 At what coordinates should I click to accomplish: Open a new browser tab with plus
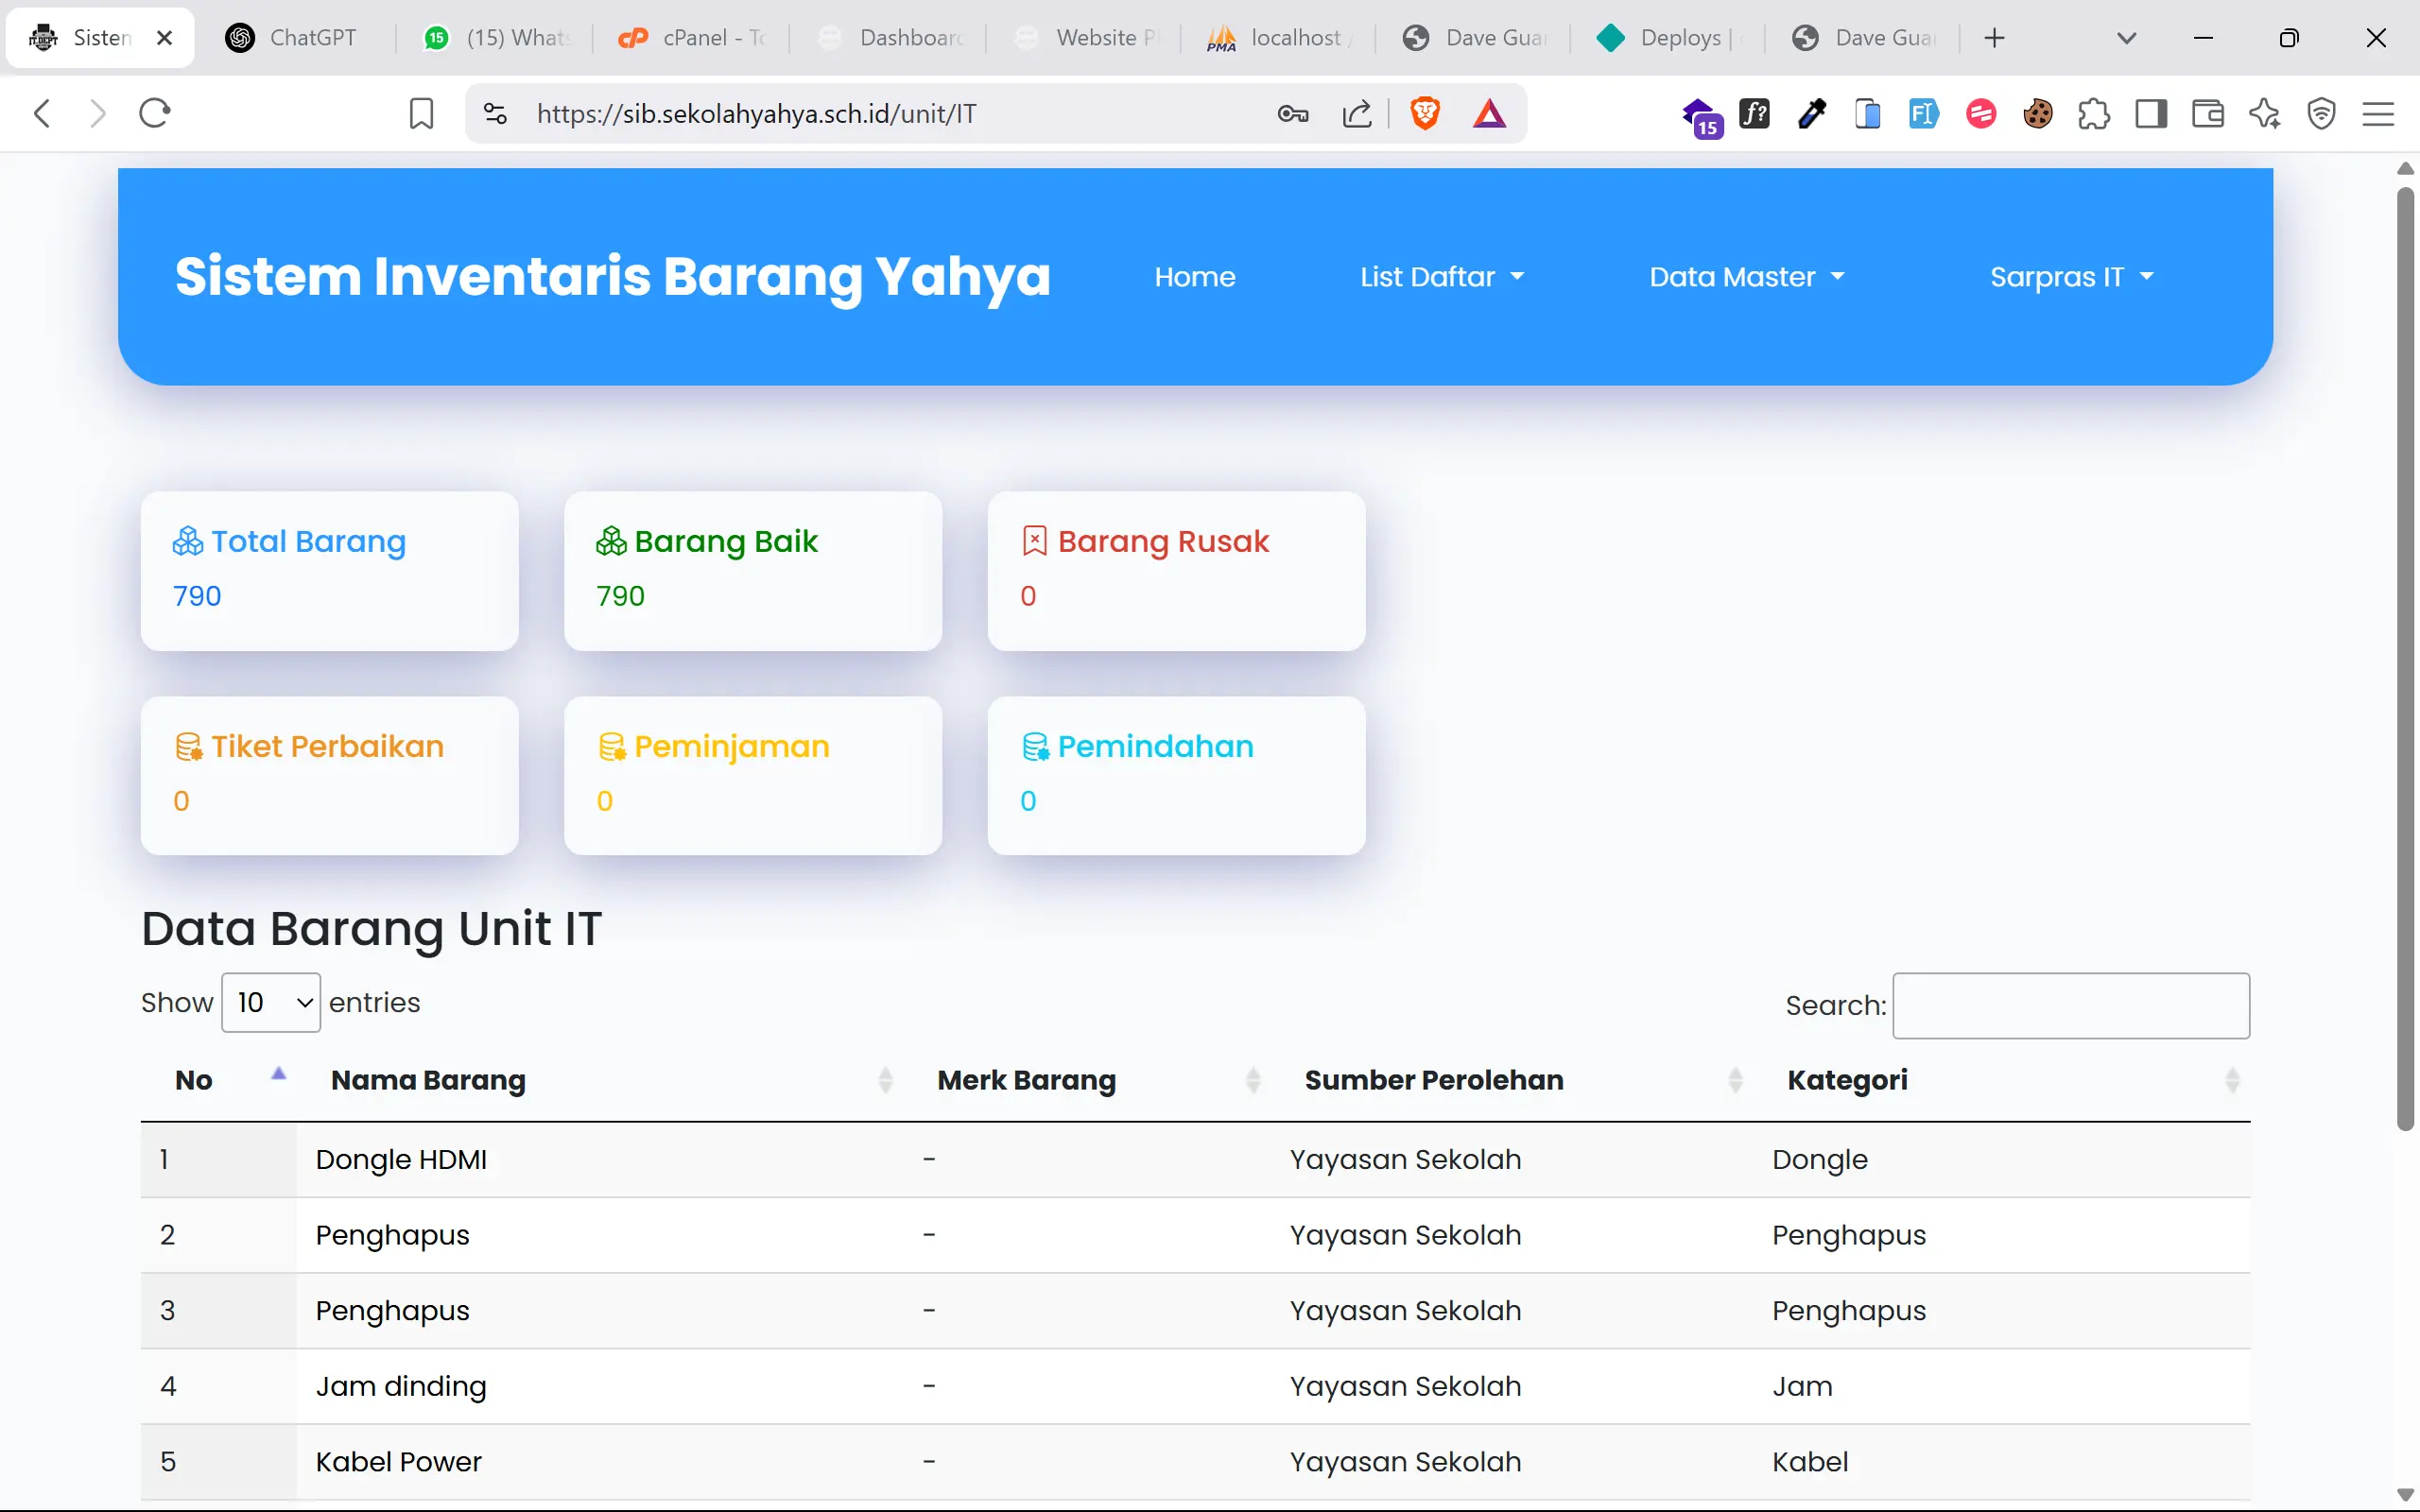[1994, 38]
